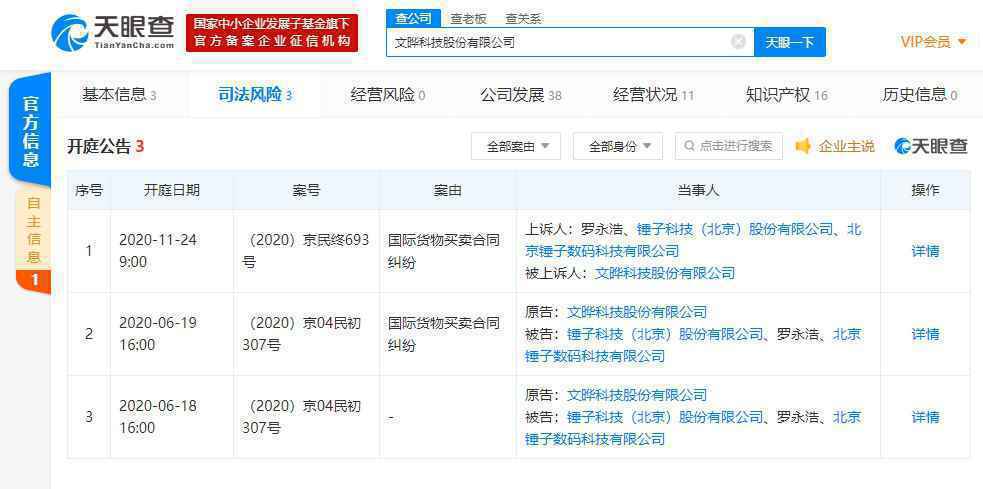Open 锤子科技（北京）股份有限公司 link in row 1
This screenshot has height=489, width=983.
click(735, 229)
